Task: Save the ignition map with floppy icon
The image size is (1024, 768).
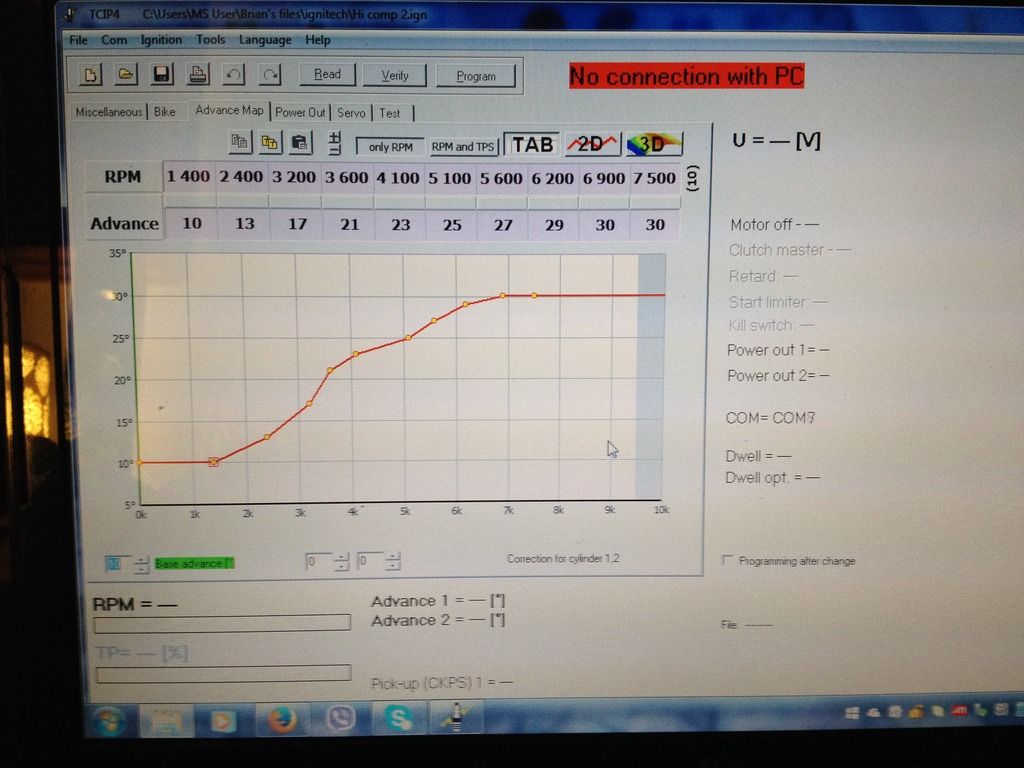Action: point(160,74)
